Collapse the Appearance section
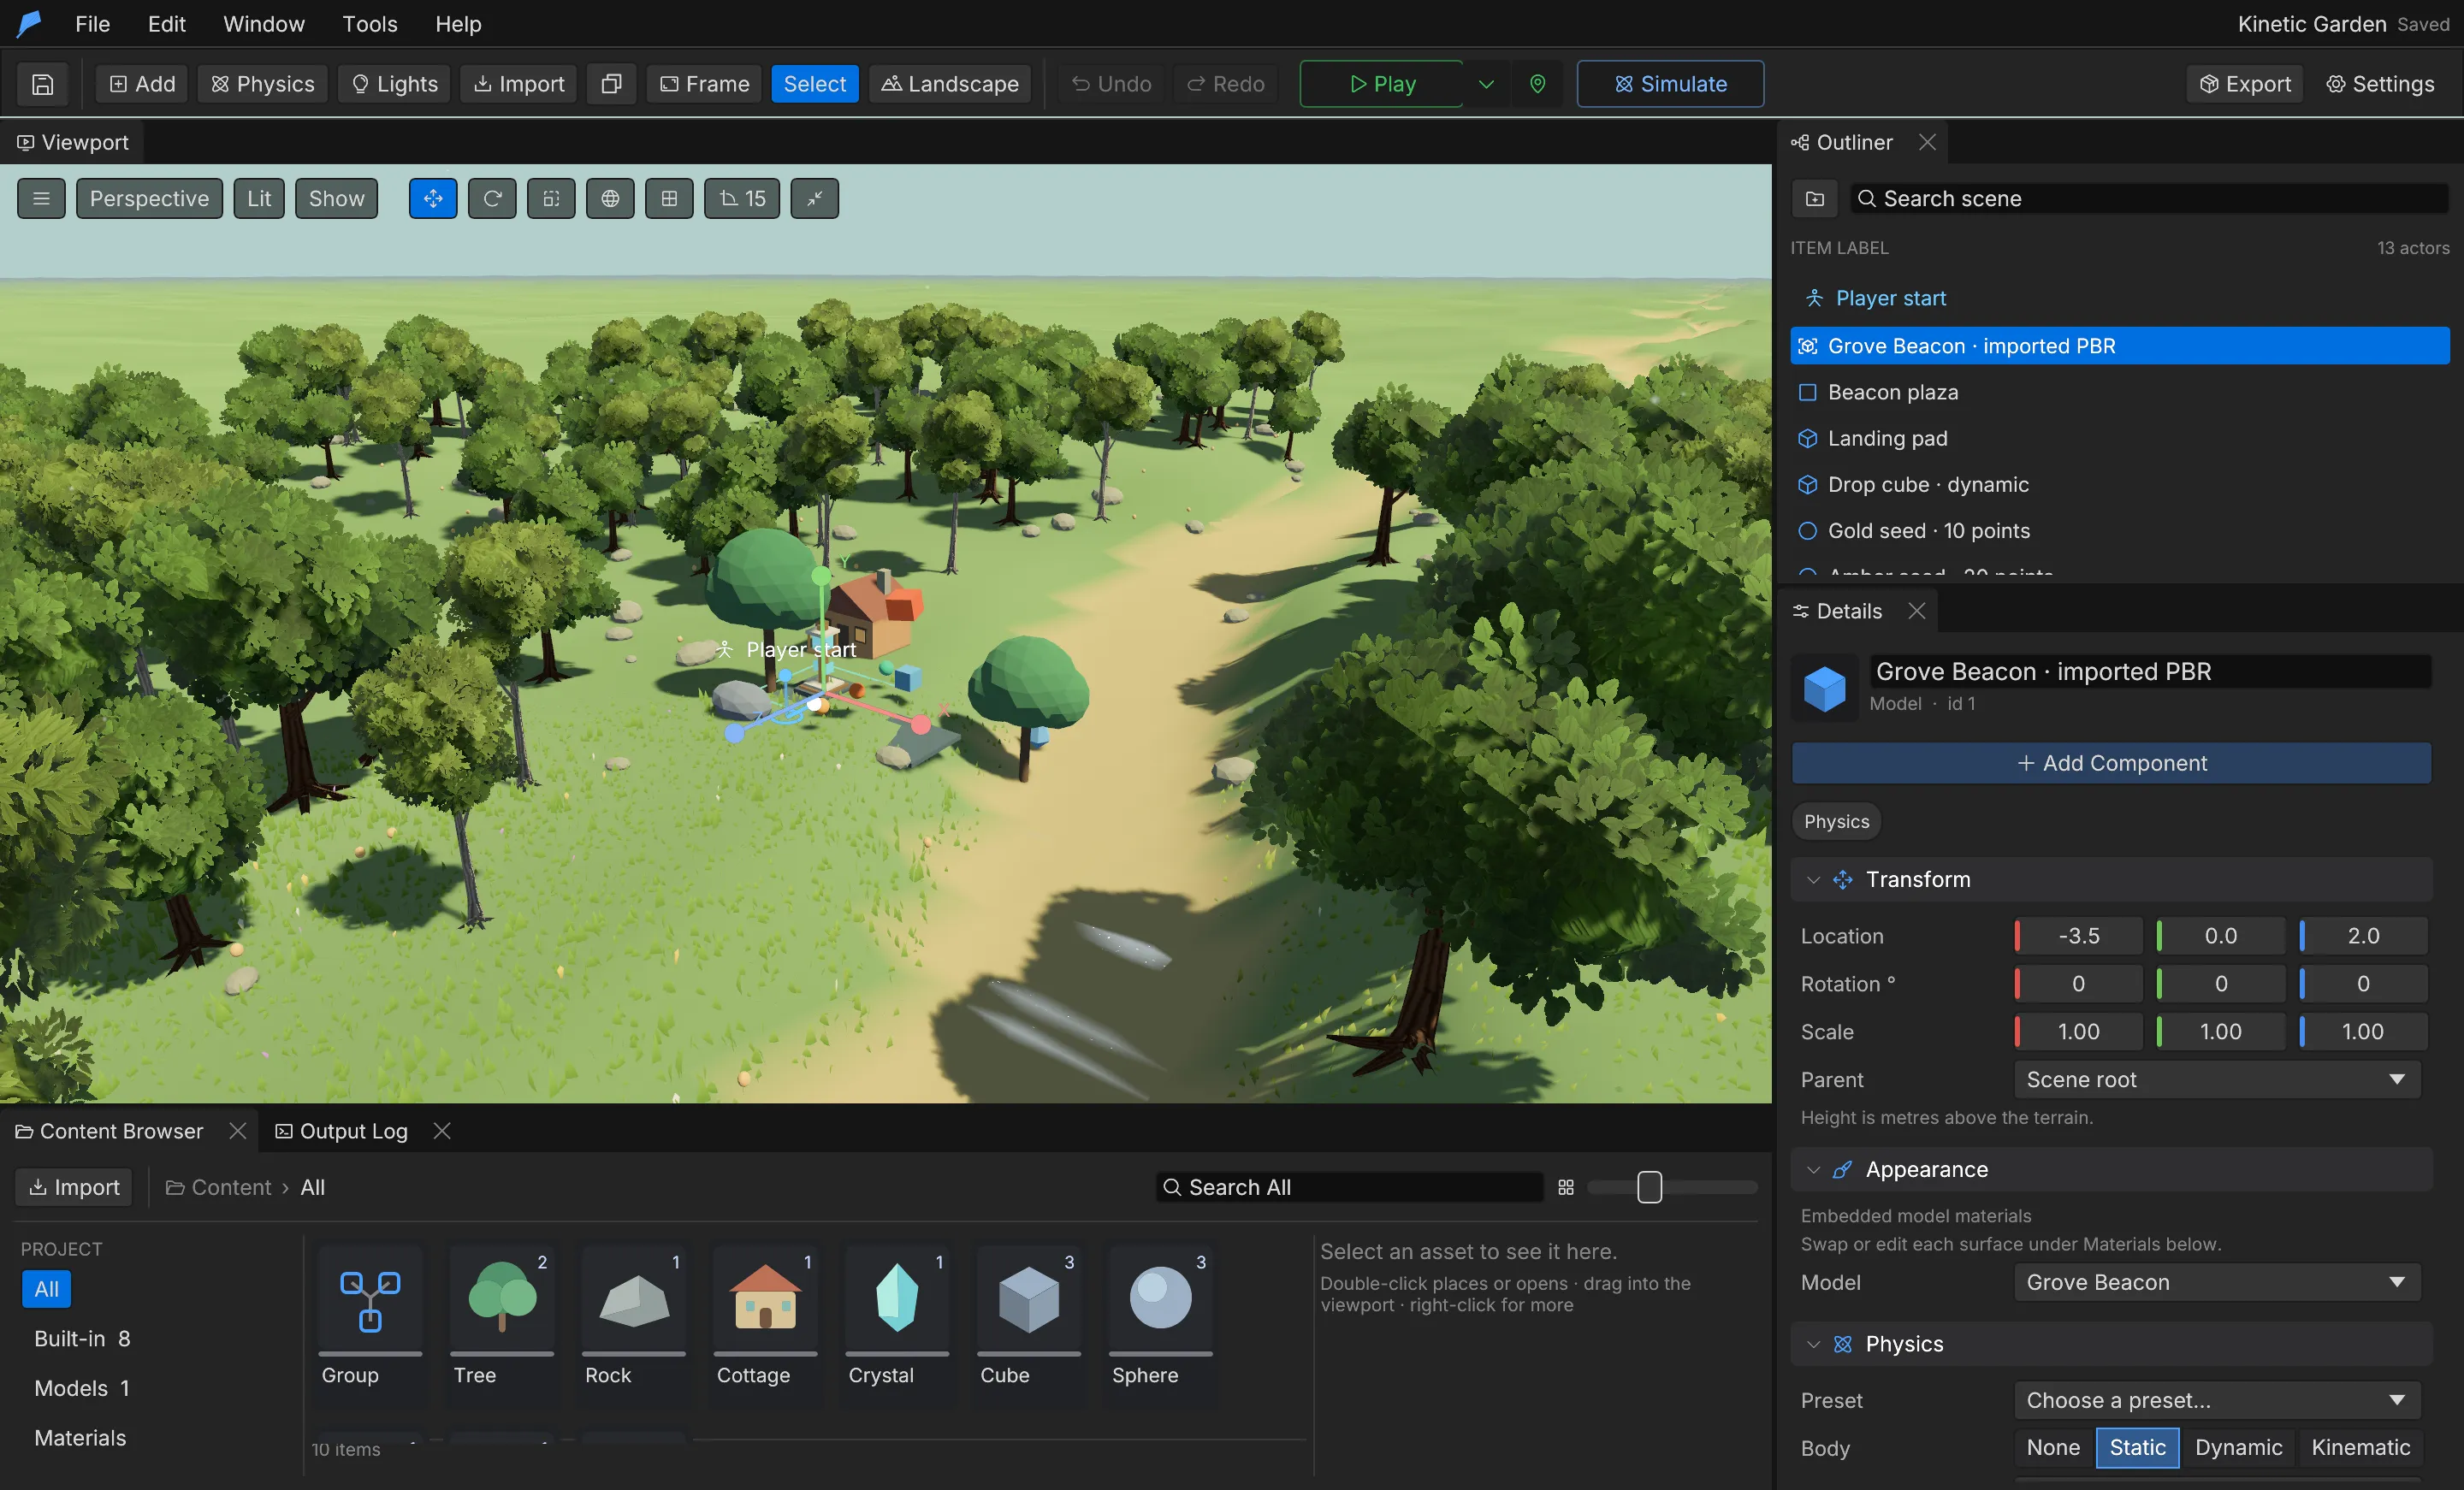2464x1490 pixels. pos(1813,1169)
